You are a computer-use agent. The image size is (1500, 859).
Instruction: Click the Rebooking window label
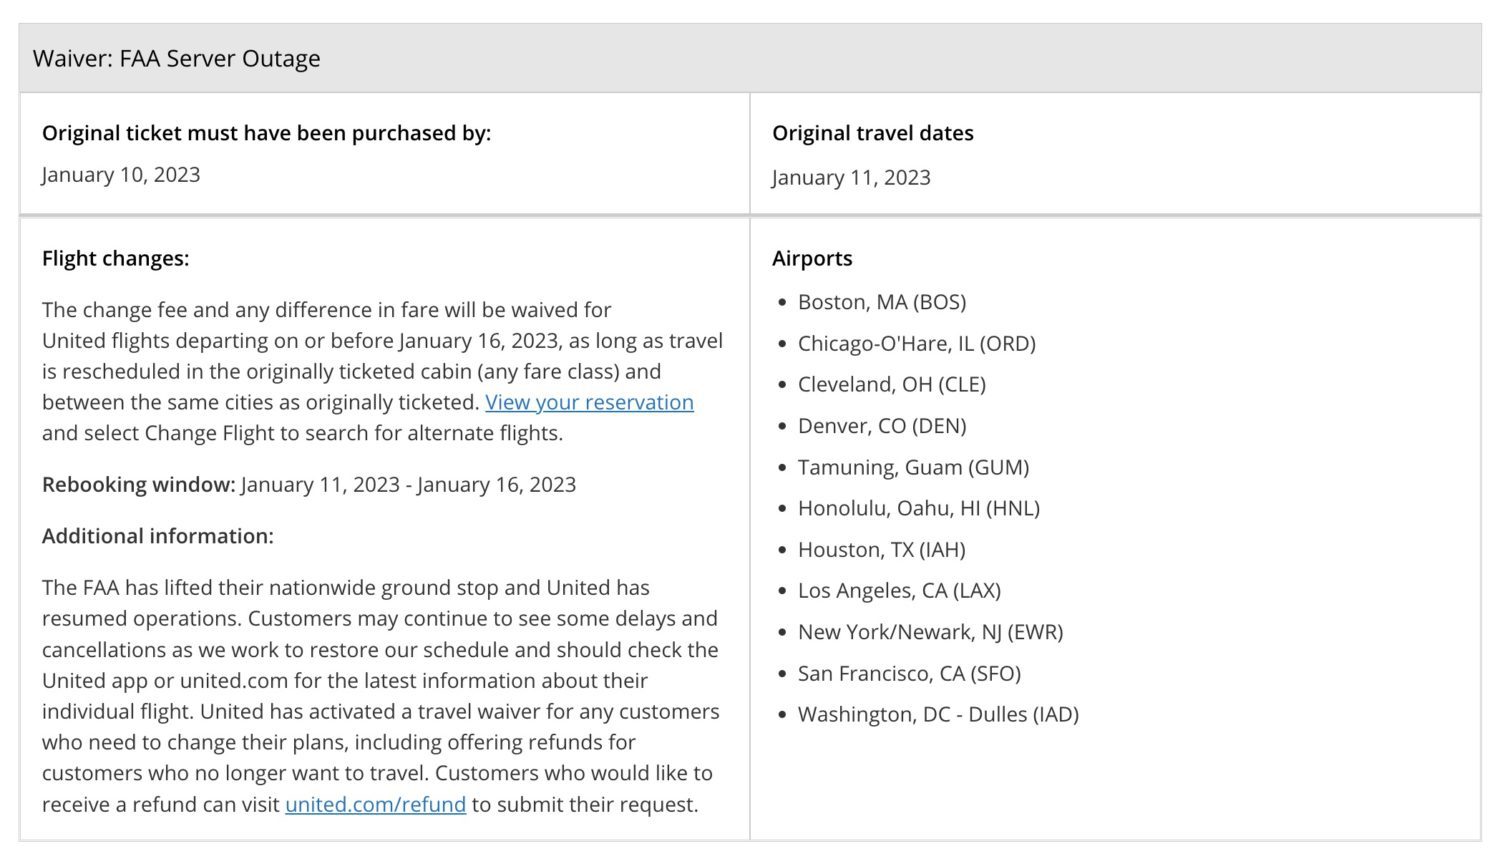[139, 485]
